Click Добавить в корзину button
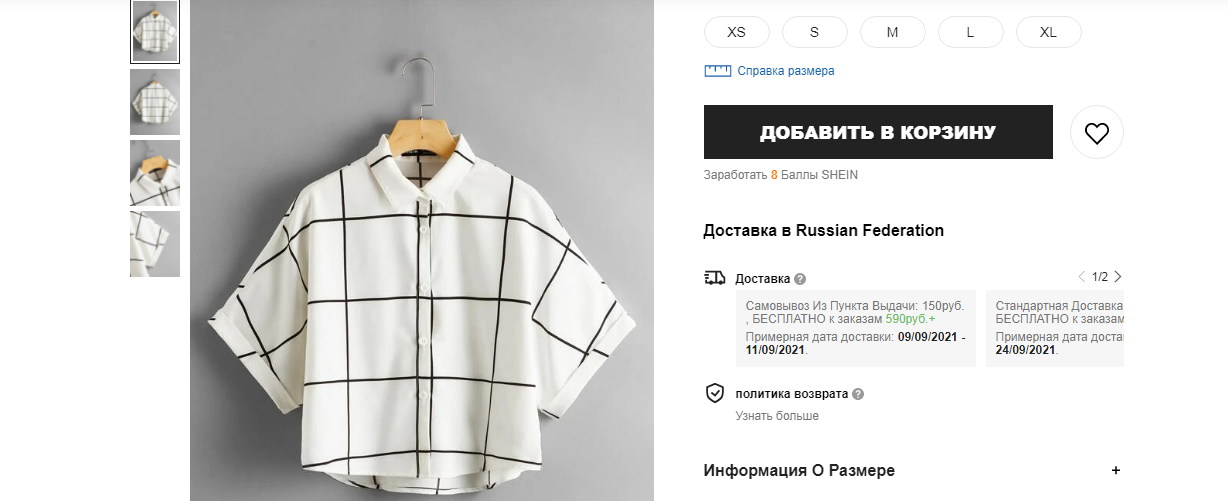This screenshot has width=1228, height=501. 878,132
